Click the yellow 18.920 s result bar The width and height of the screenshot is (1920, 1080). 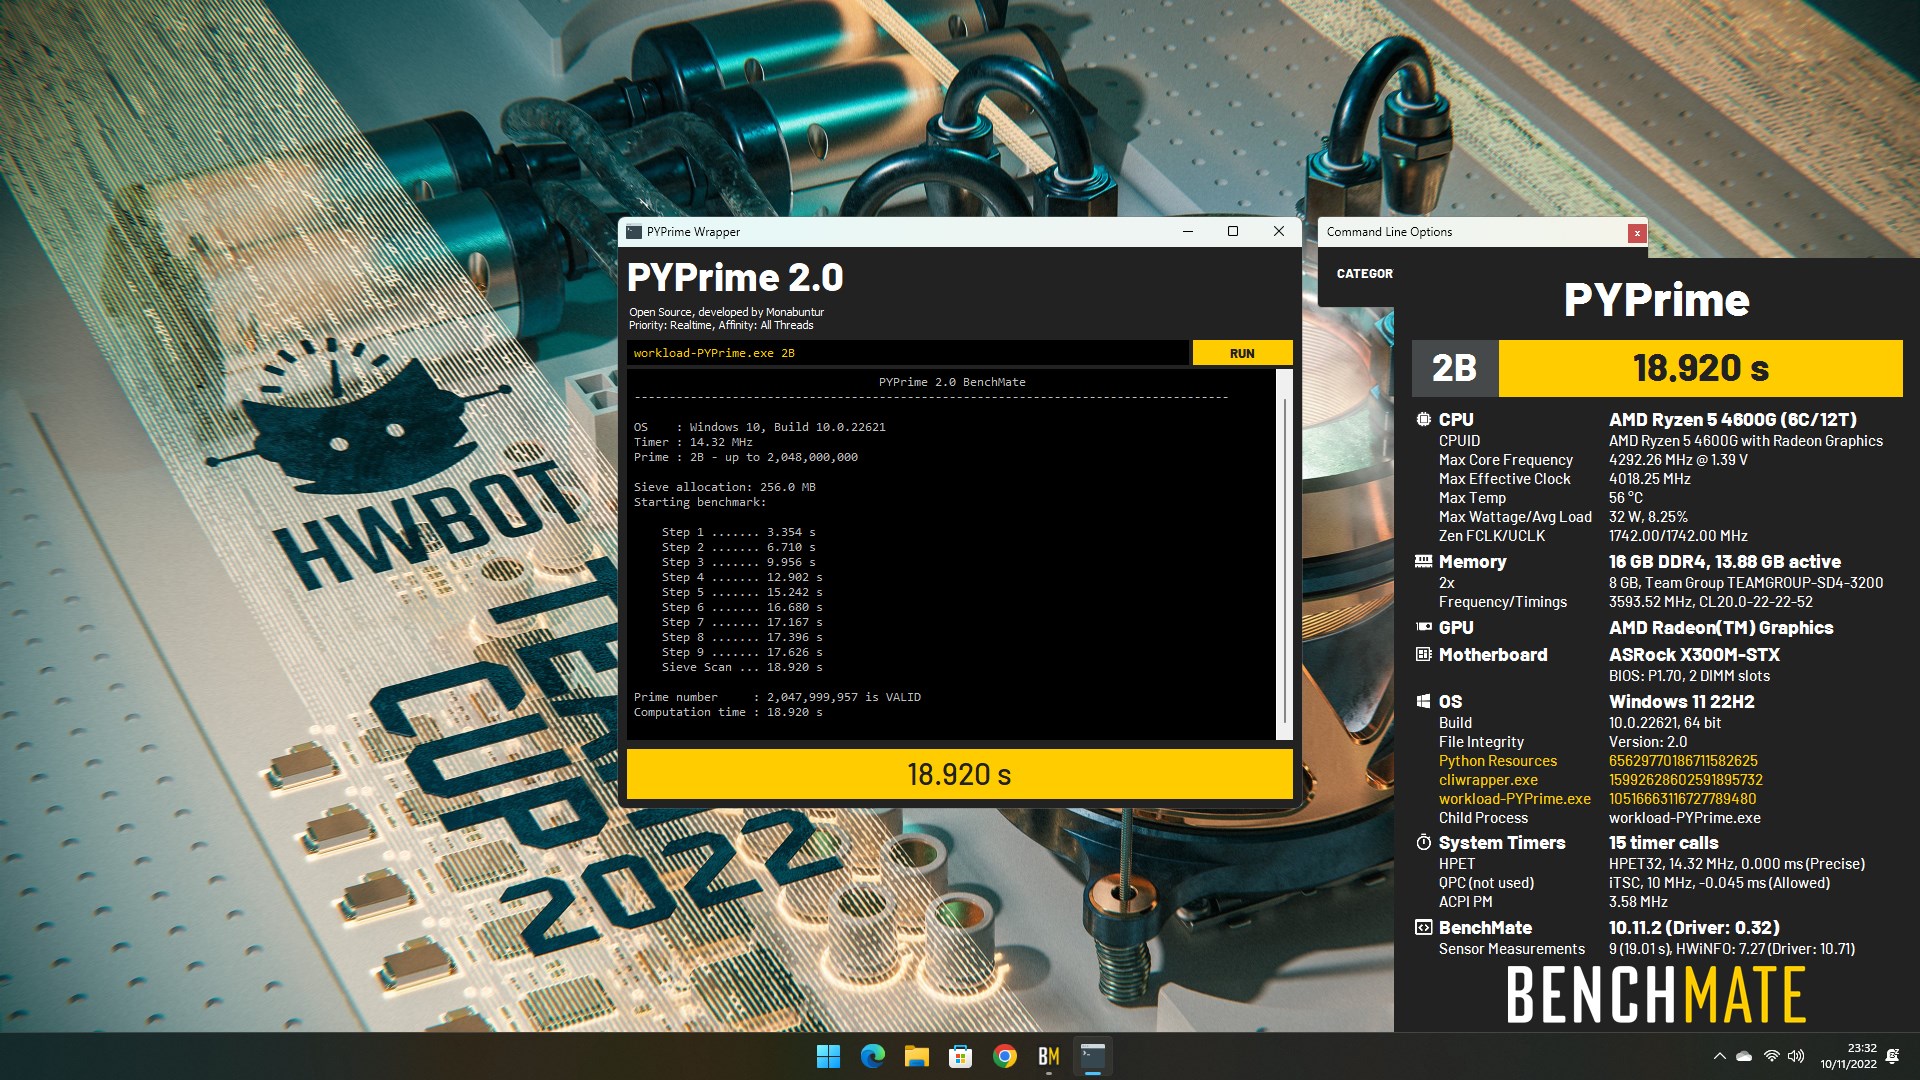959,774
